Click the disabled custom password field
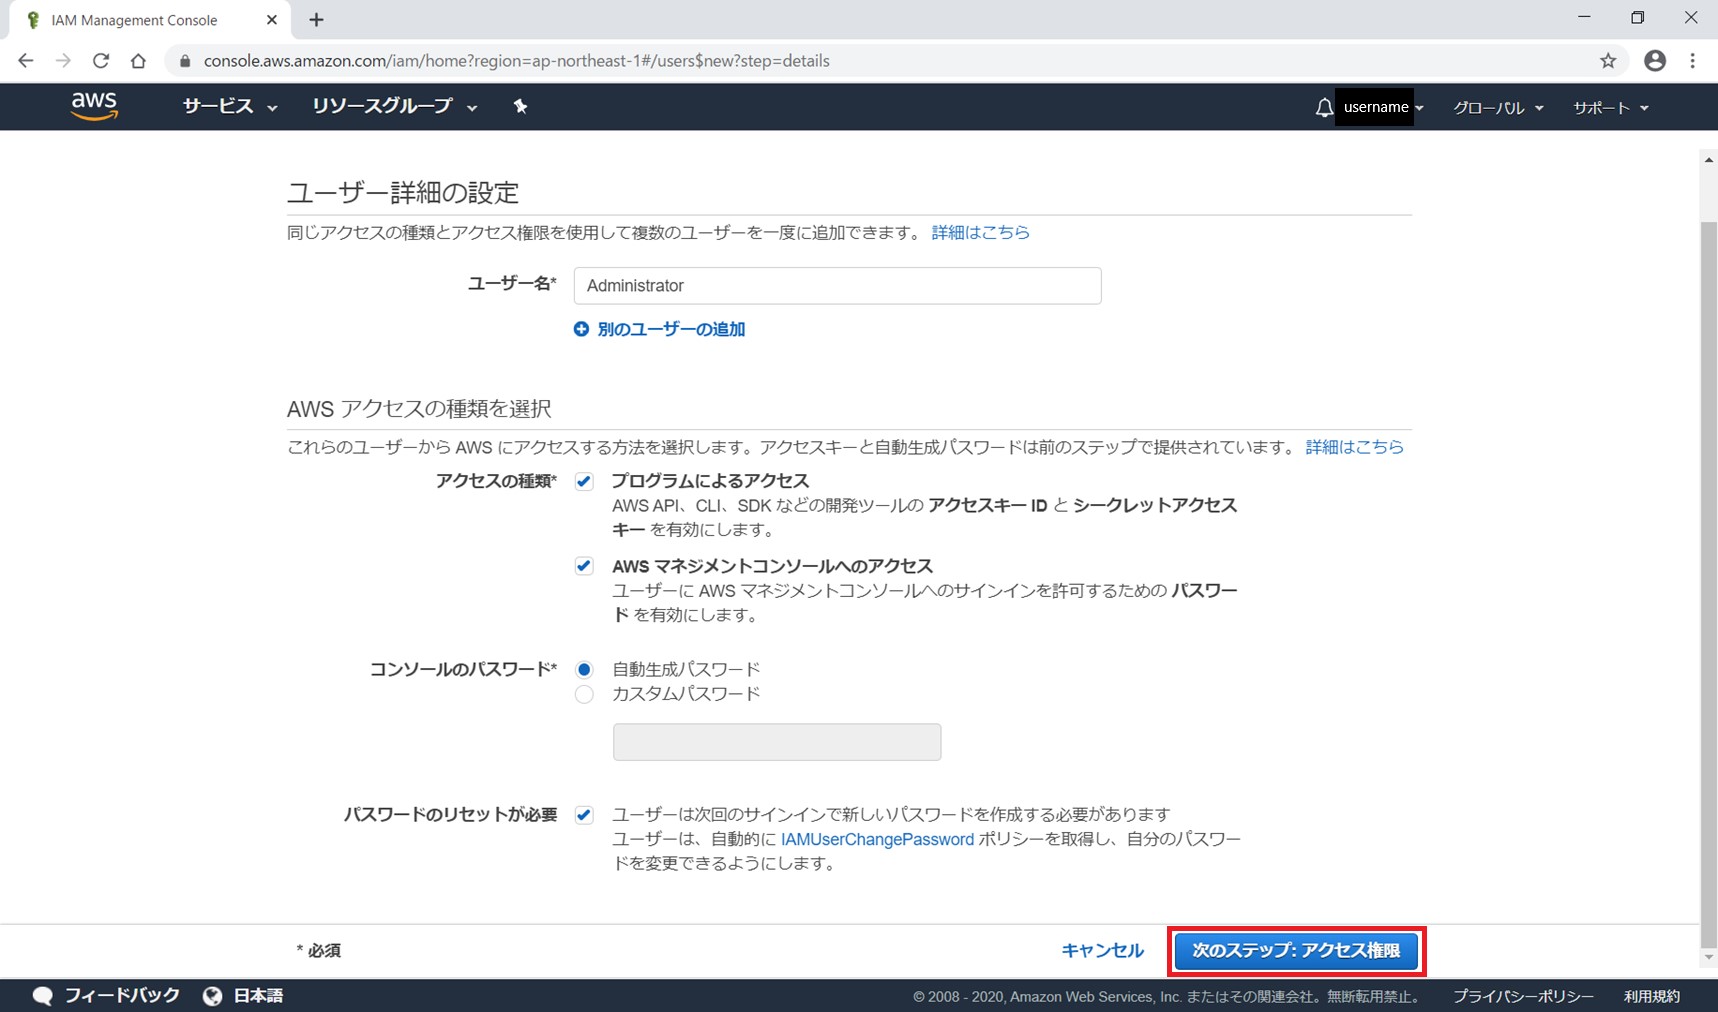Viewport: 1718px width, 1012px height. point(777,742)
